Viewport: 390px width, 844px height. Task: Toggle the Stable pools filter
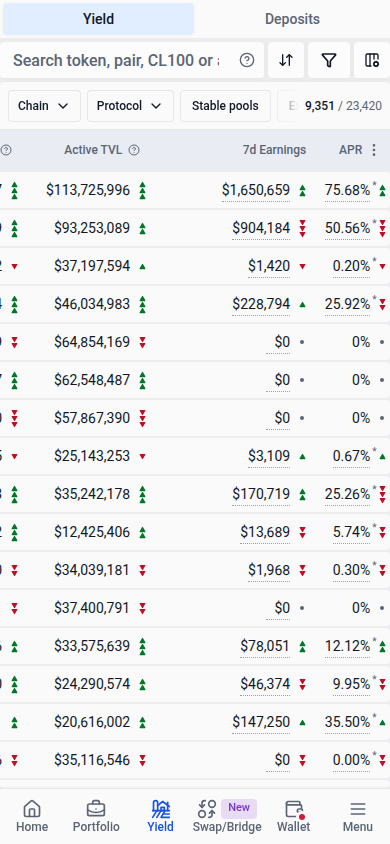(x=225, y=106)
